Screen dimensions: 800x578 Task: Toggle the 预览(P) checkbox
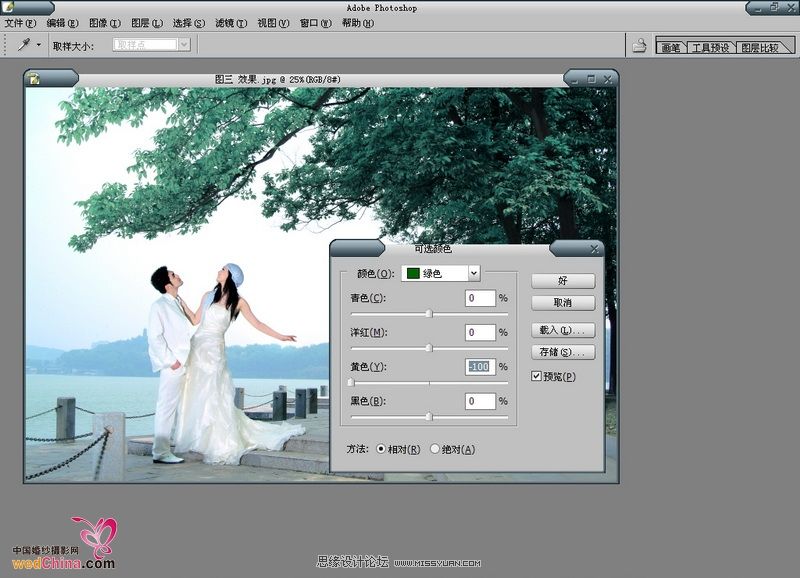click(x=536, y=376)
